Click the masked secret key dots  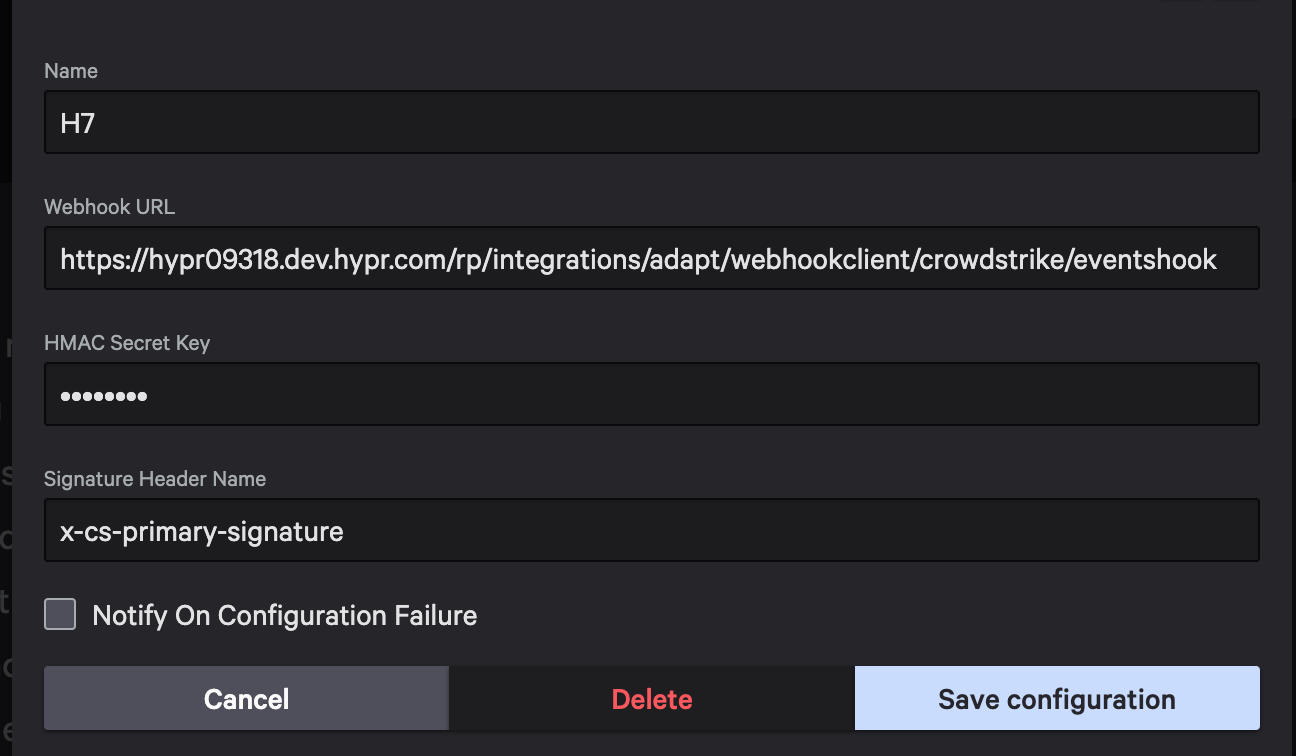(104, 394)
